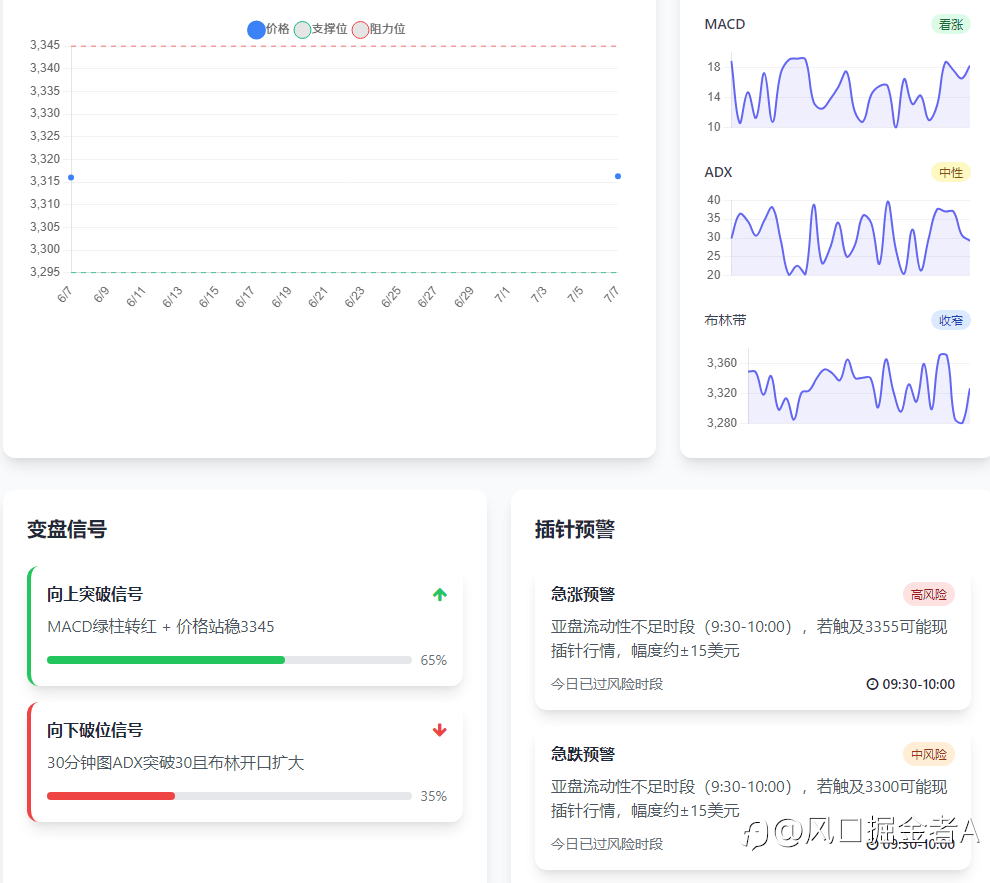Click the 看涨 badge next to MACD
This screenshot has width=990, height=883.
[x=951, y=25]
